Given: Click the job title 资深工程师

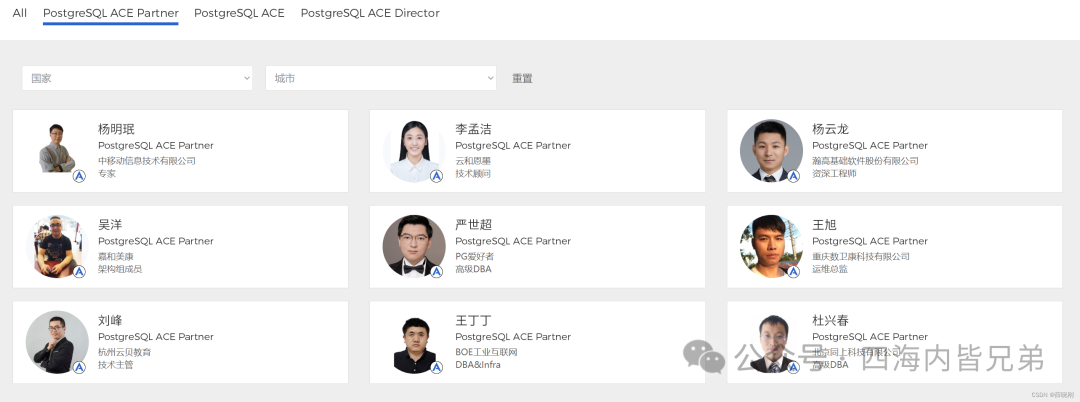Looking at the screenshot, I should point(834,173).
